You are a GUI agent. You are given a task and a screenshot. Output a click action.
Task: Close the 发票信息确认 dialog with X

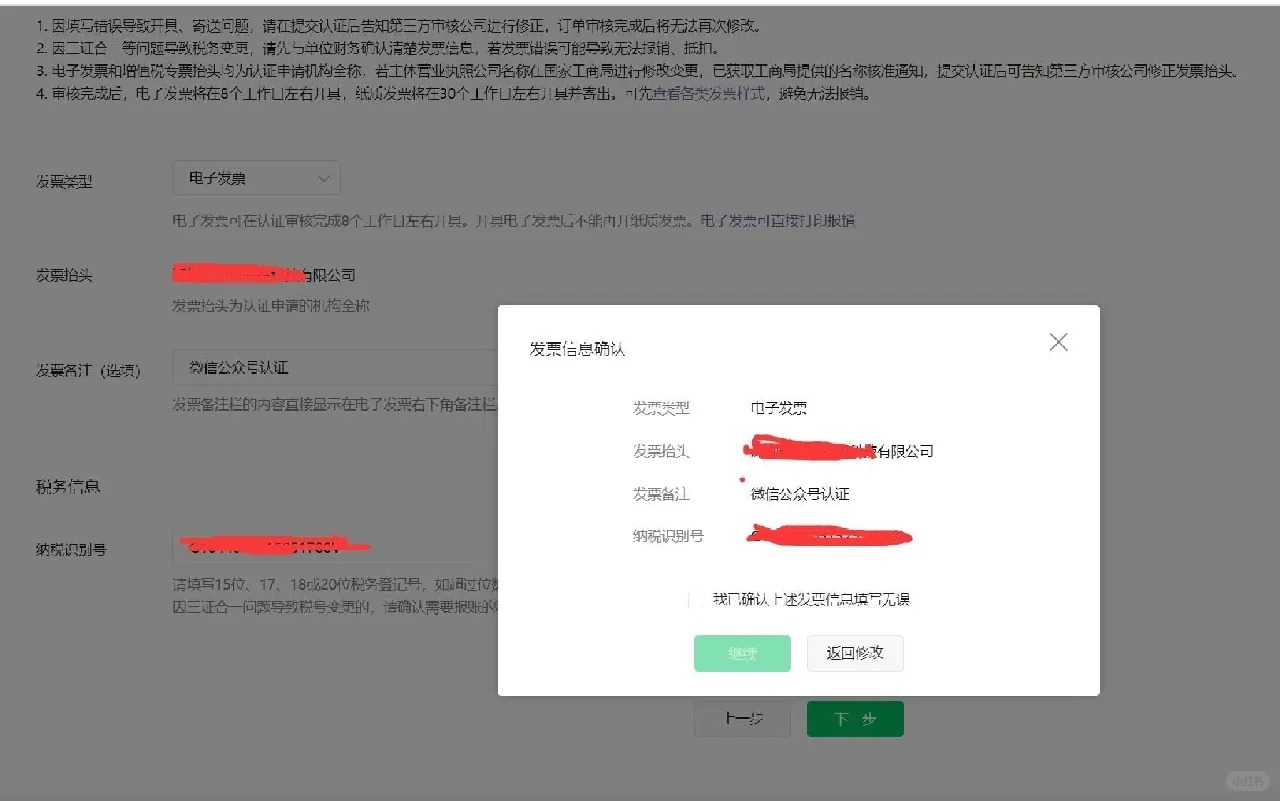1058,342
